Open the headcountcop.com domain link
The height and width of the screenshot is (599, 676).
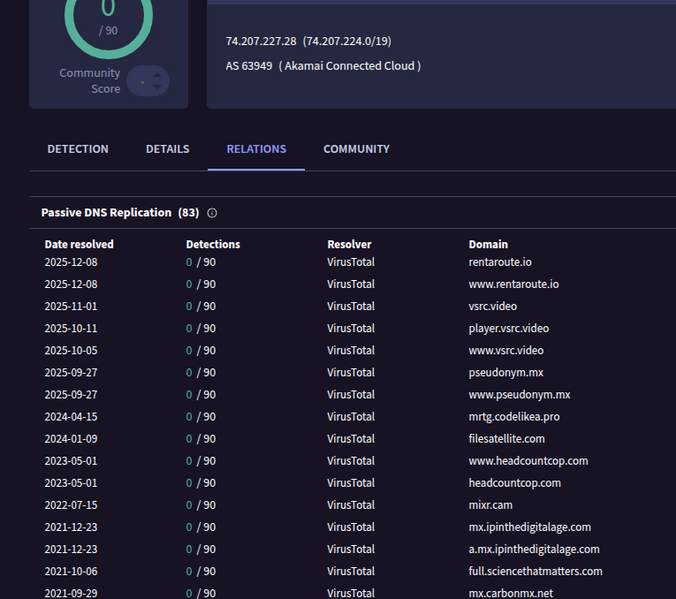pyautogui.click(x=515, y=483)
